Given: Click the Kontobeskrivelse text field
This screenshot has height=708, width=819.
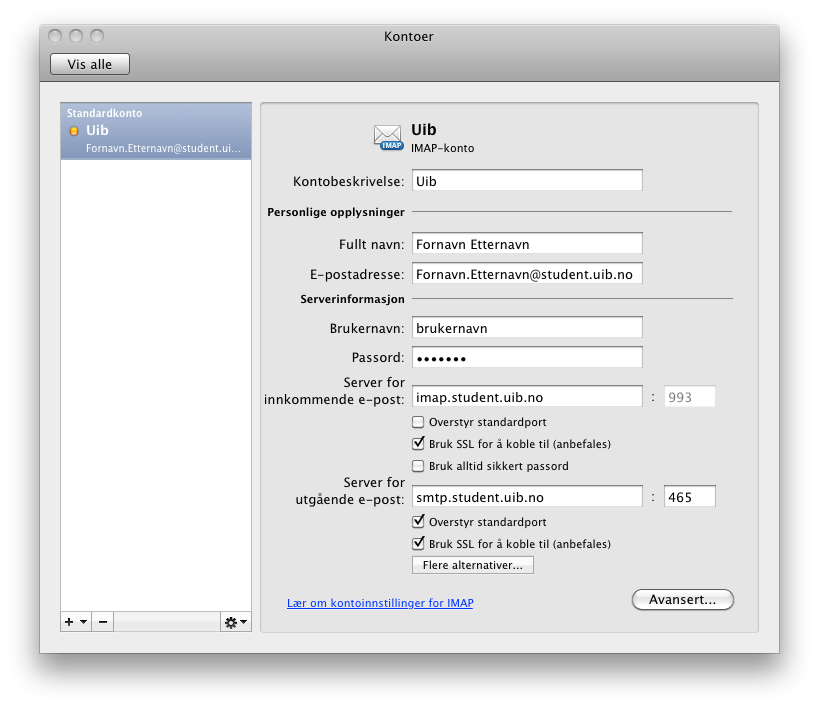Looking at the screenshot, I should (x=527, y=181).
